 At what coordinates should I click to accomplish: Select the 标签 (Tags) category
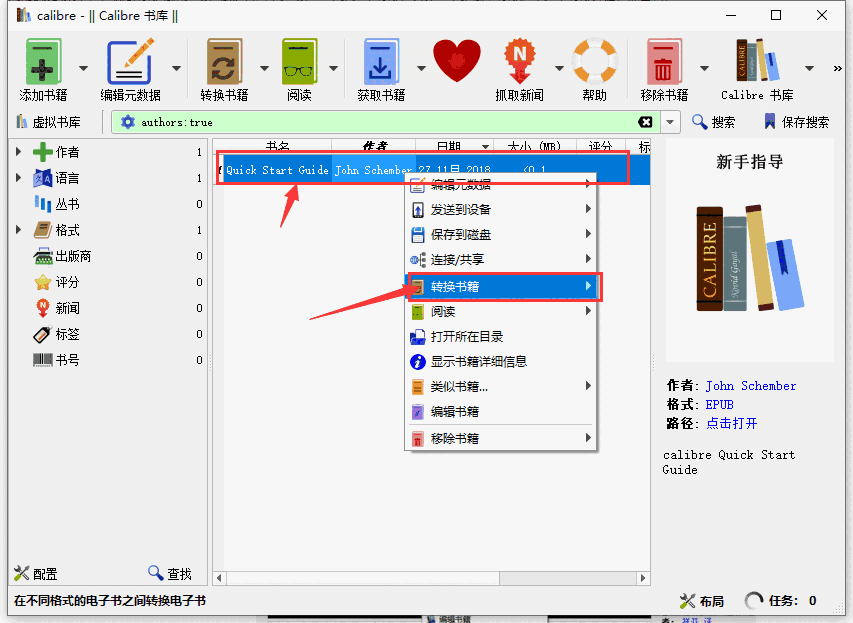pos(57,334)
